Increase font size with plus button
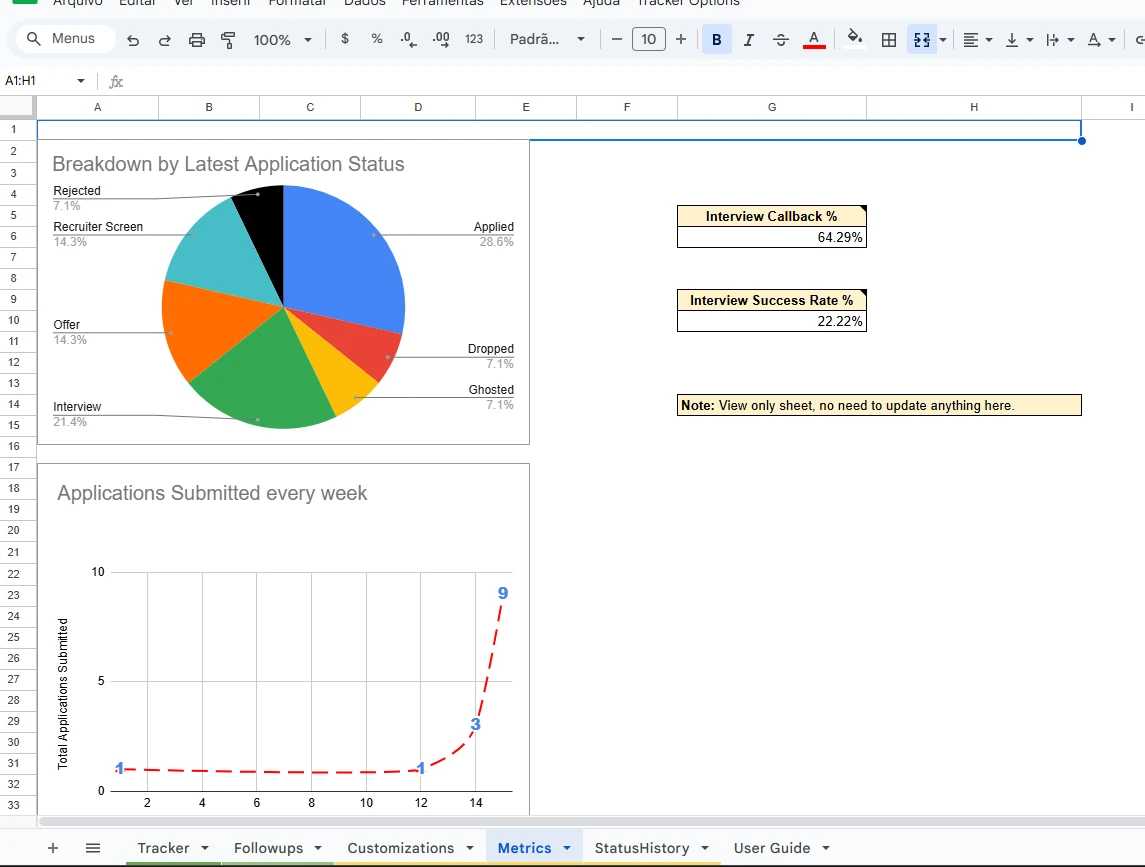Viewport: 1145px width, 867px height. 681,39
